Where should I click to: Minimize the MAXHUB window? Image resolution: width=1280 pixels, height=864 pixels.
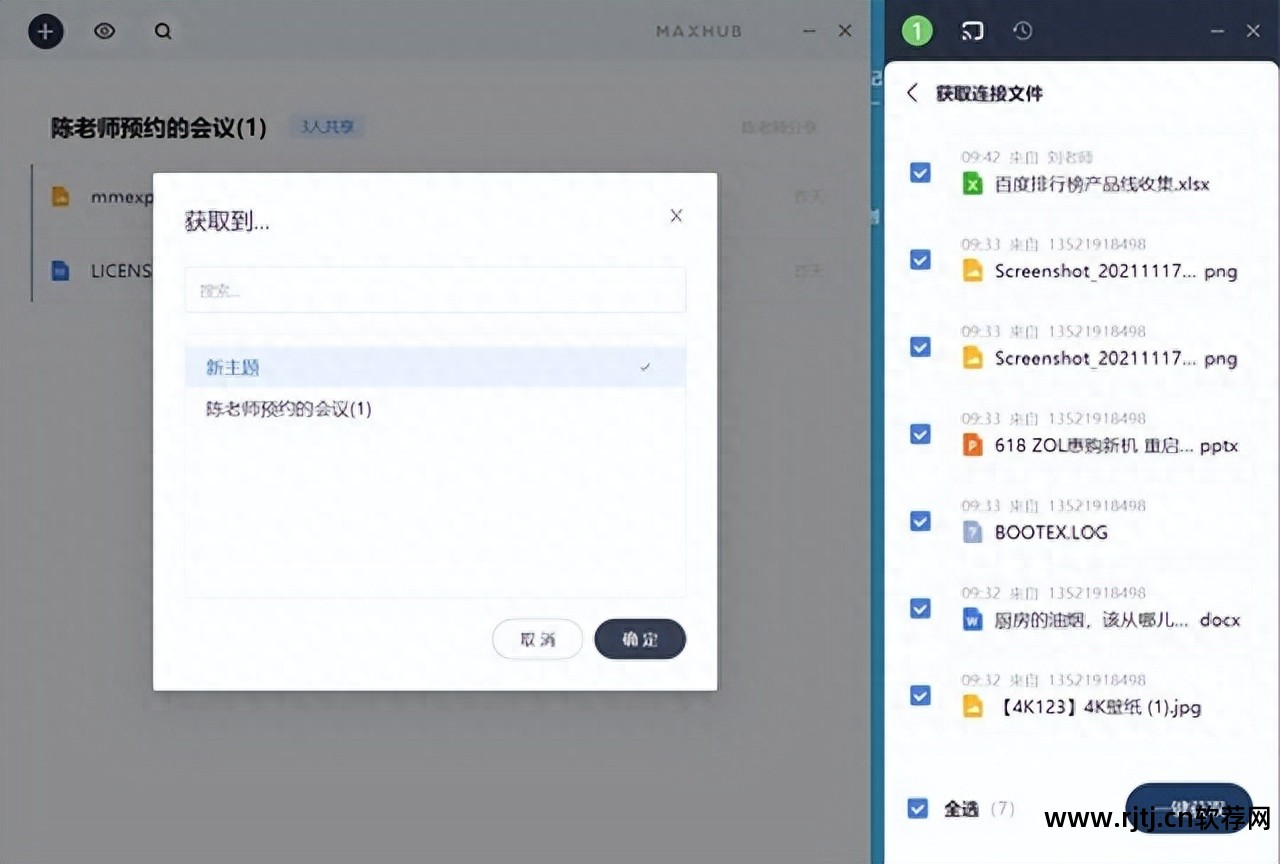coord(809,31)
